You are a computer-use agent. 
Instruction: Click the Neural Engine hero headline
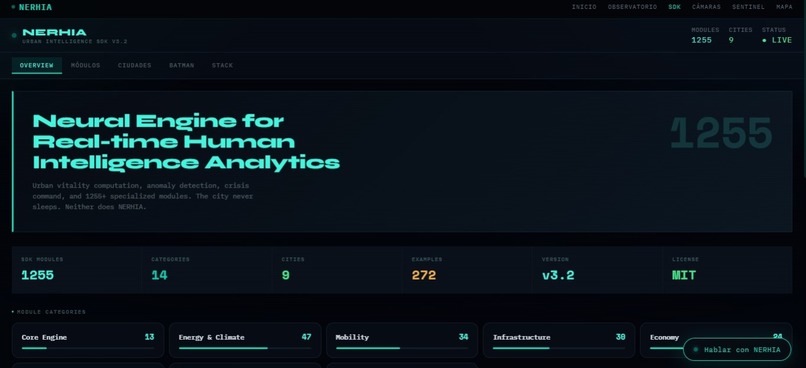pyautogui.click(x=186, y=142)
